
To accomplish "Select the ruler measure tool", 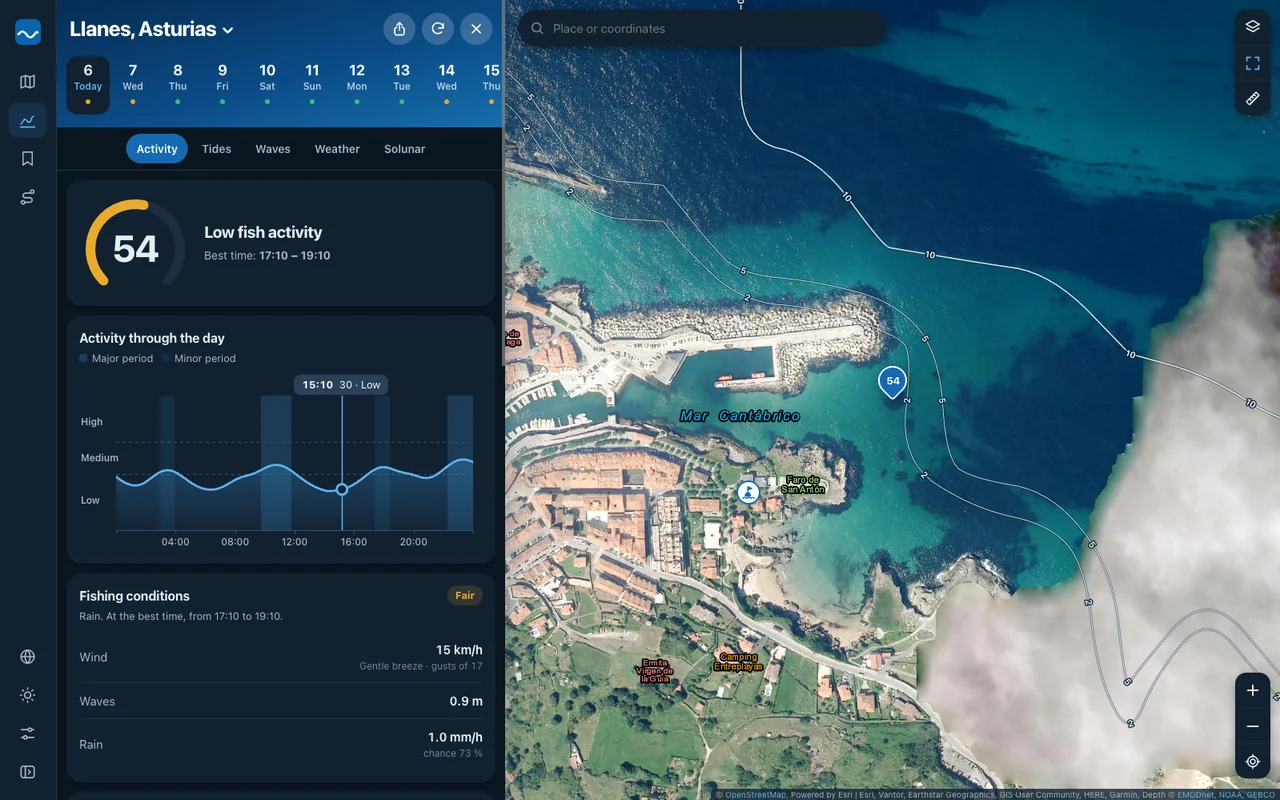I will 1253,98.
